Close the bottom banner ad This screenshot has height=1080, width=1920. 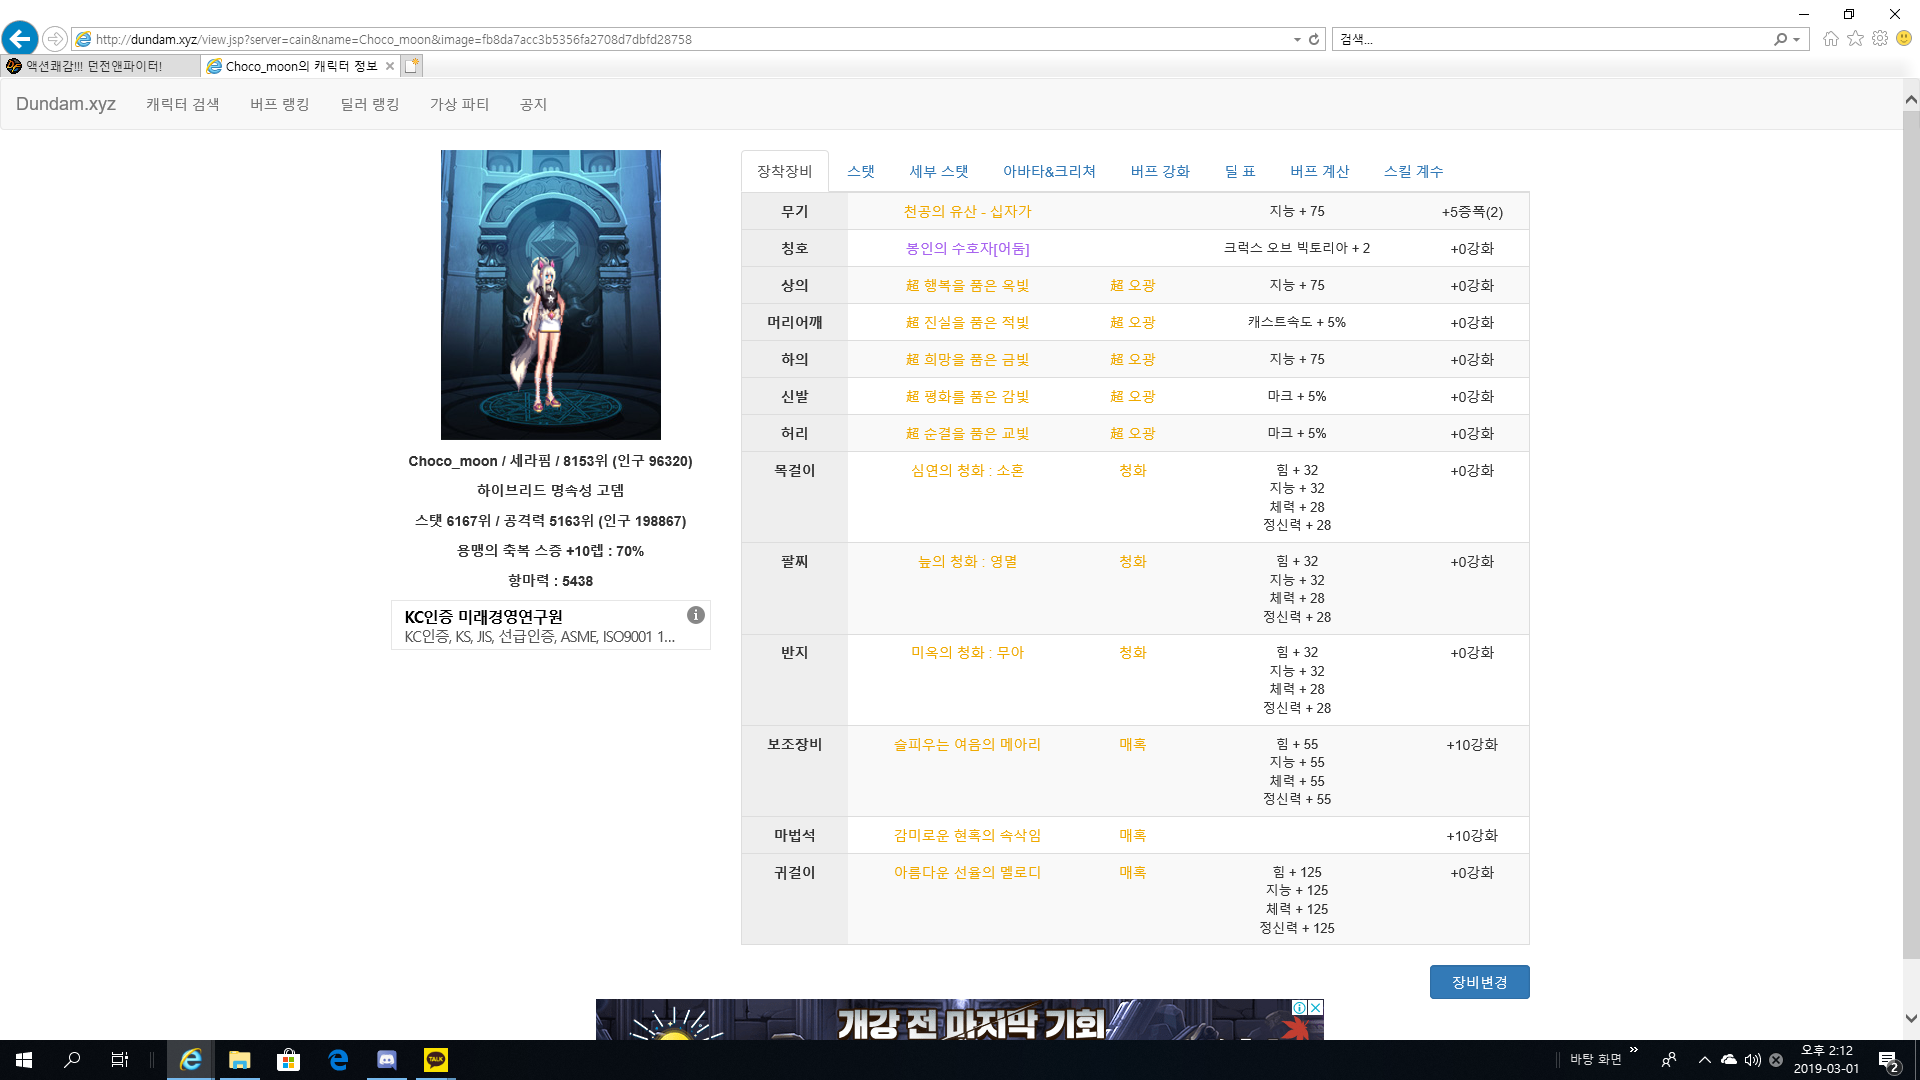point(1316,1007)
